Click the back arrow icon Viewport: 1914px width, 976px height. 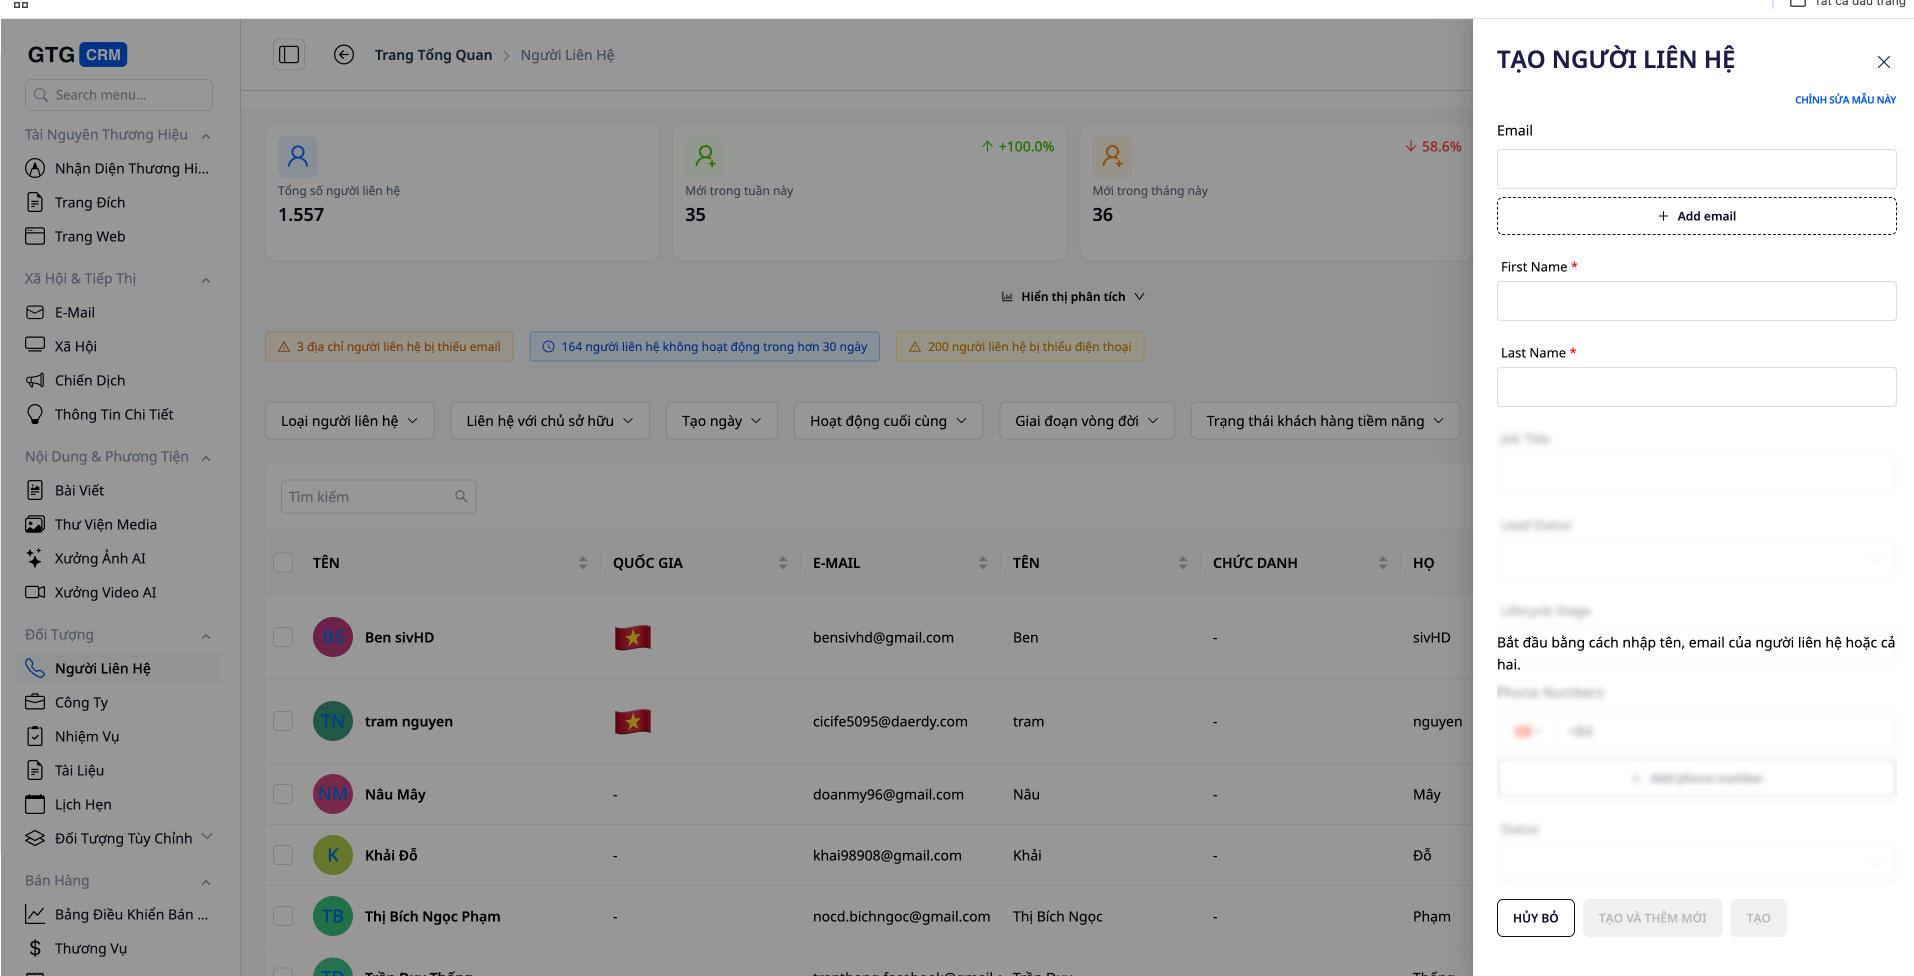click(344, 55)
